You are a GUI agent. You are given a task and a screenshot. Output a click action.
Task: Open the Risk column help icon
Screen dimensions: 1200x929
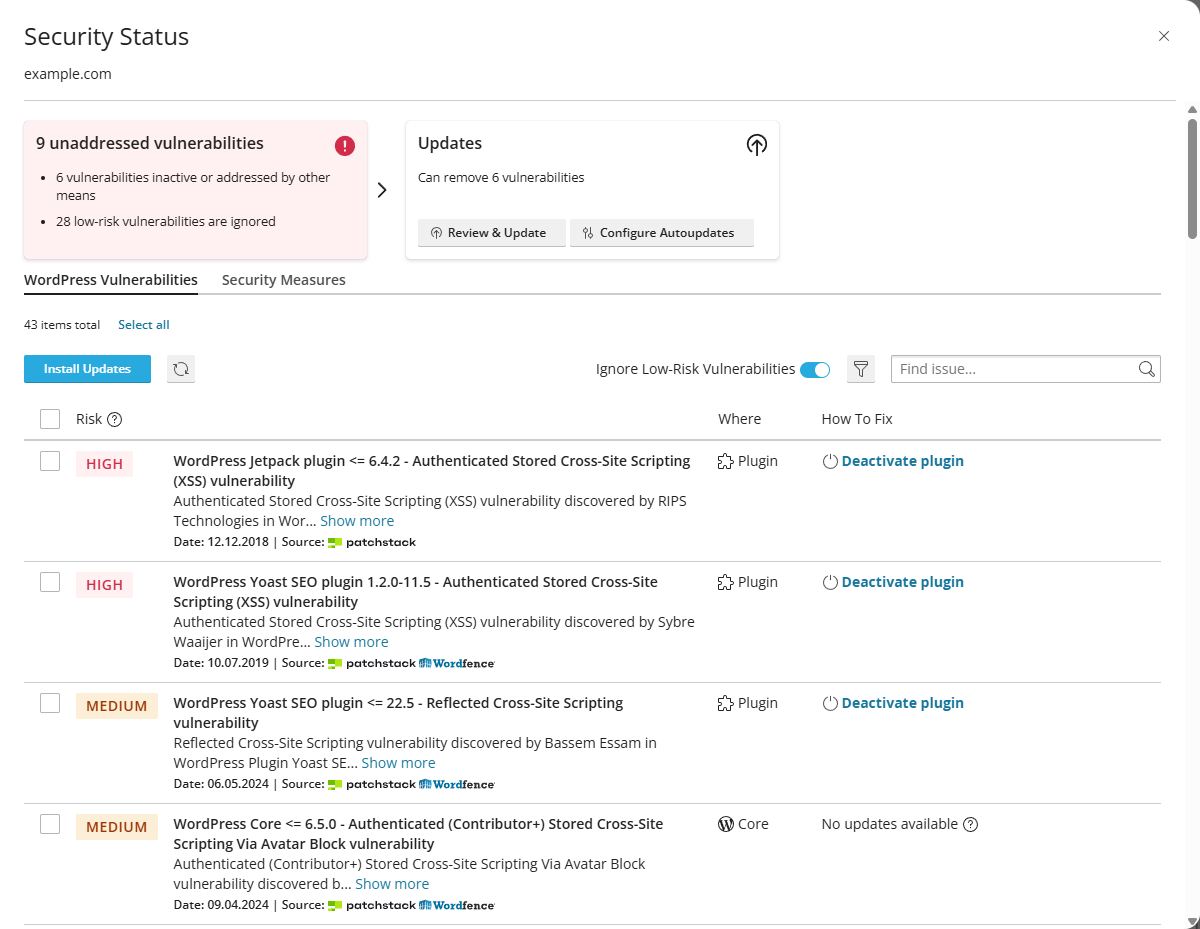114,419
